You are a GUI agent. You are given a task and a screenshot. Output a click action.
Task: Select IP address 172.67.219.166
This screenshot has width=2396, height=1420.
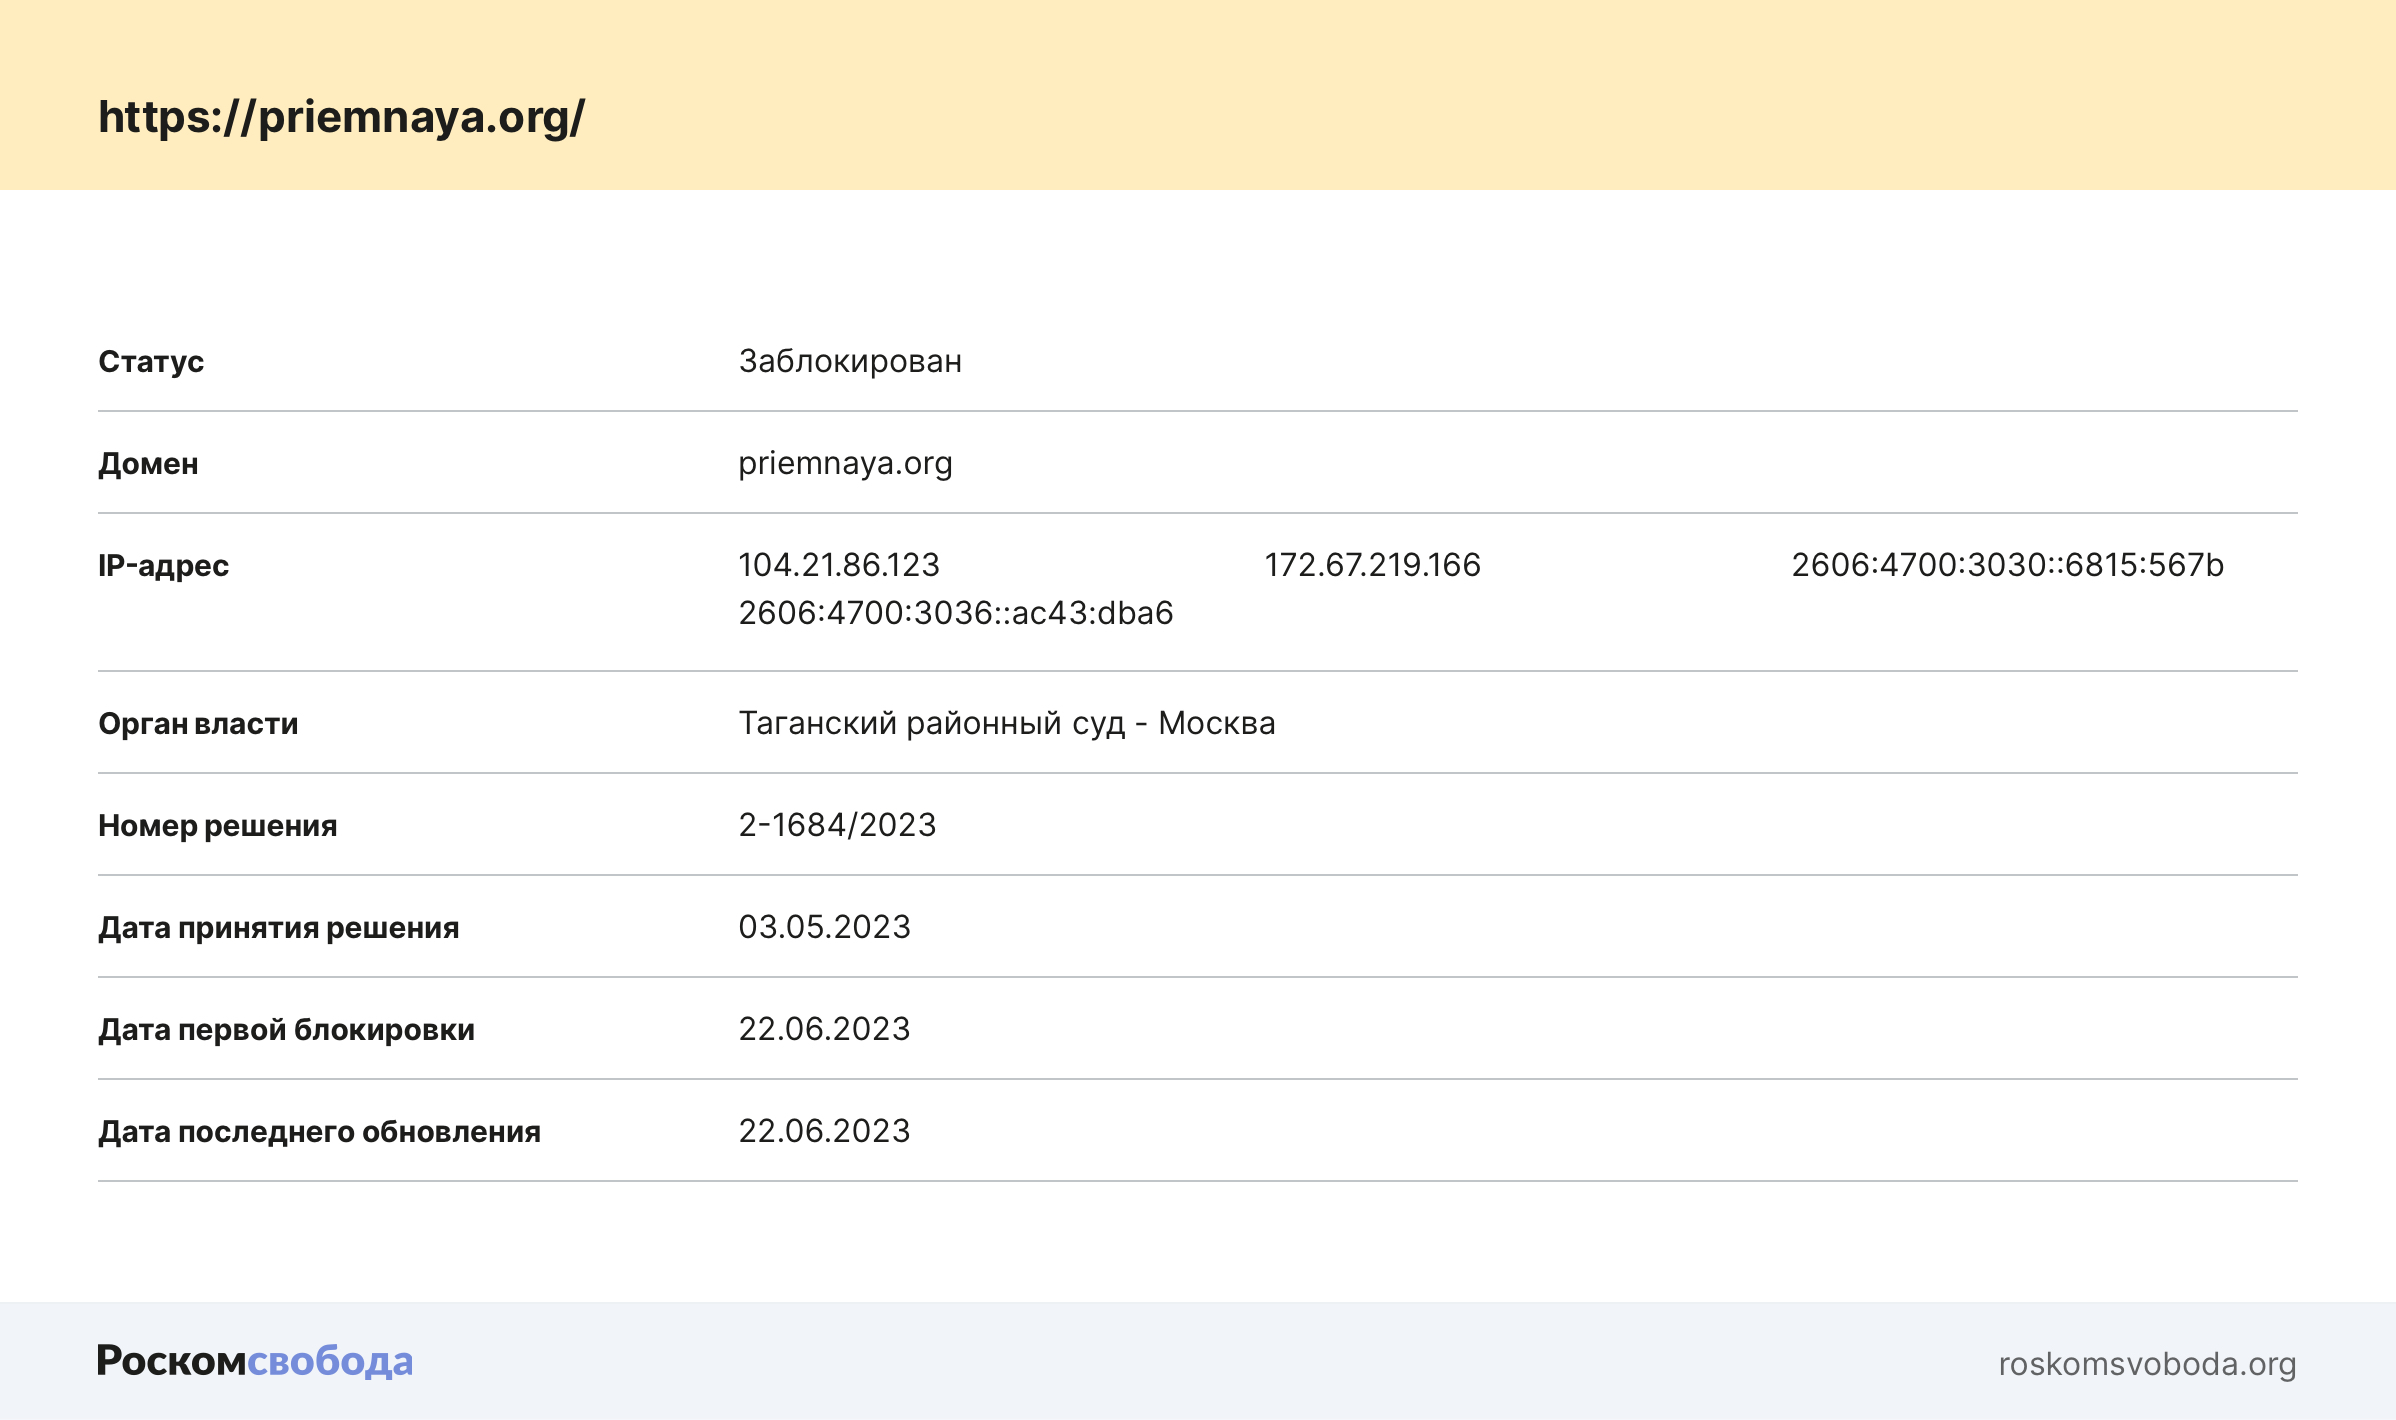(1372, 565)
